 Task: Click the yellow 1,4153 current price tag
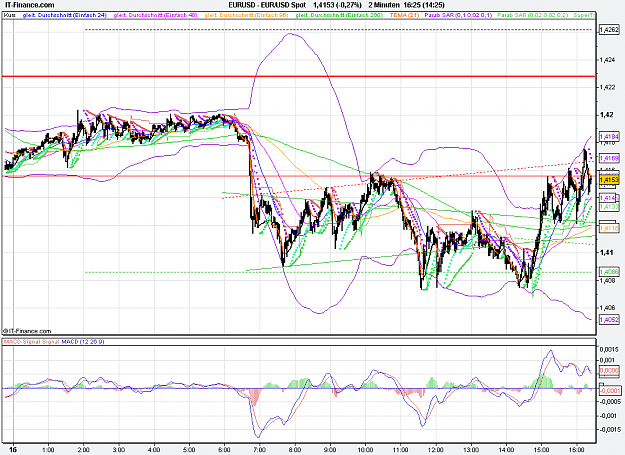(x=609, y=180)
